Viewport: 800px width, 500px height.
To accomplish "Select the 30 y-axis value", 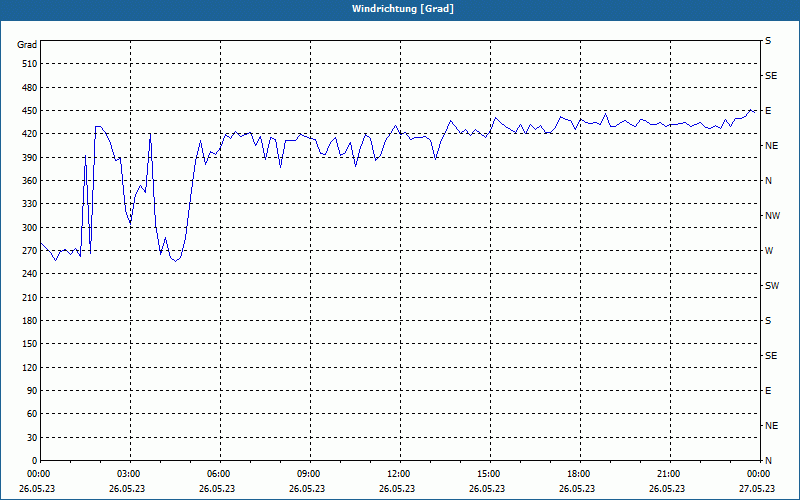I will point(32,438).
